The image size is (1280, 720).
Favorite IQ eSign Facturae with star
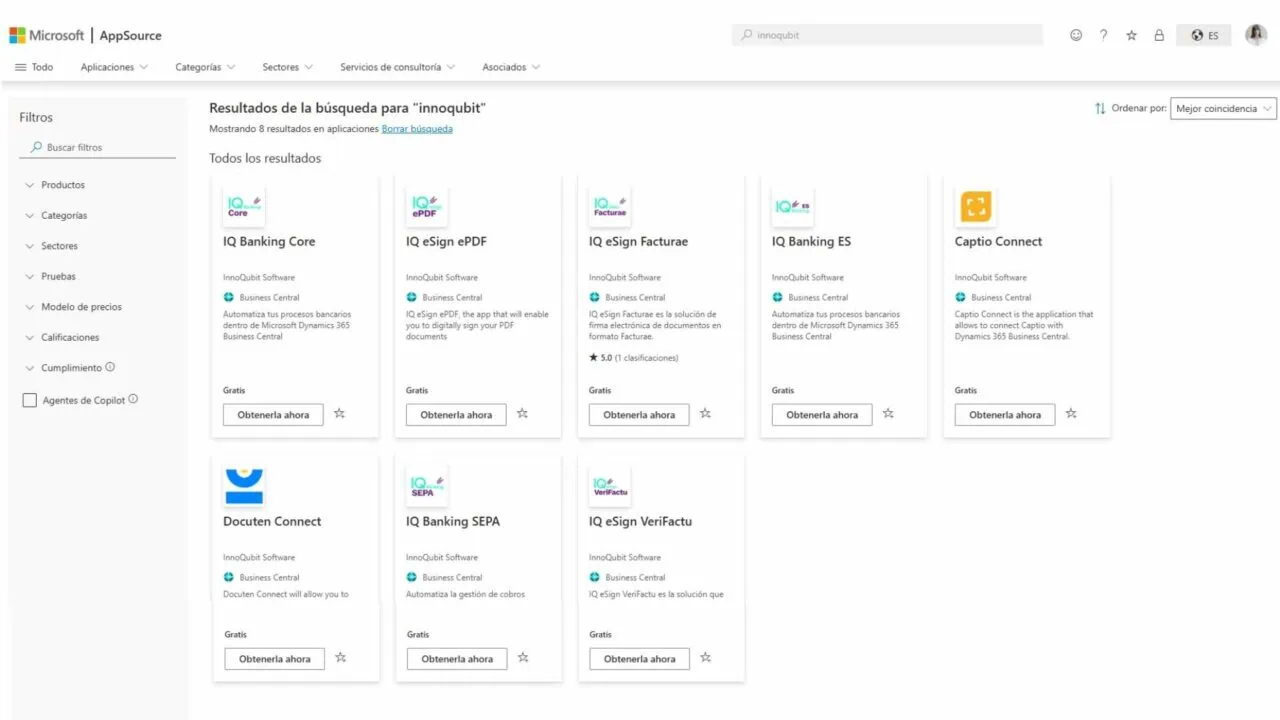tap(705, 413)
